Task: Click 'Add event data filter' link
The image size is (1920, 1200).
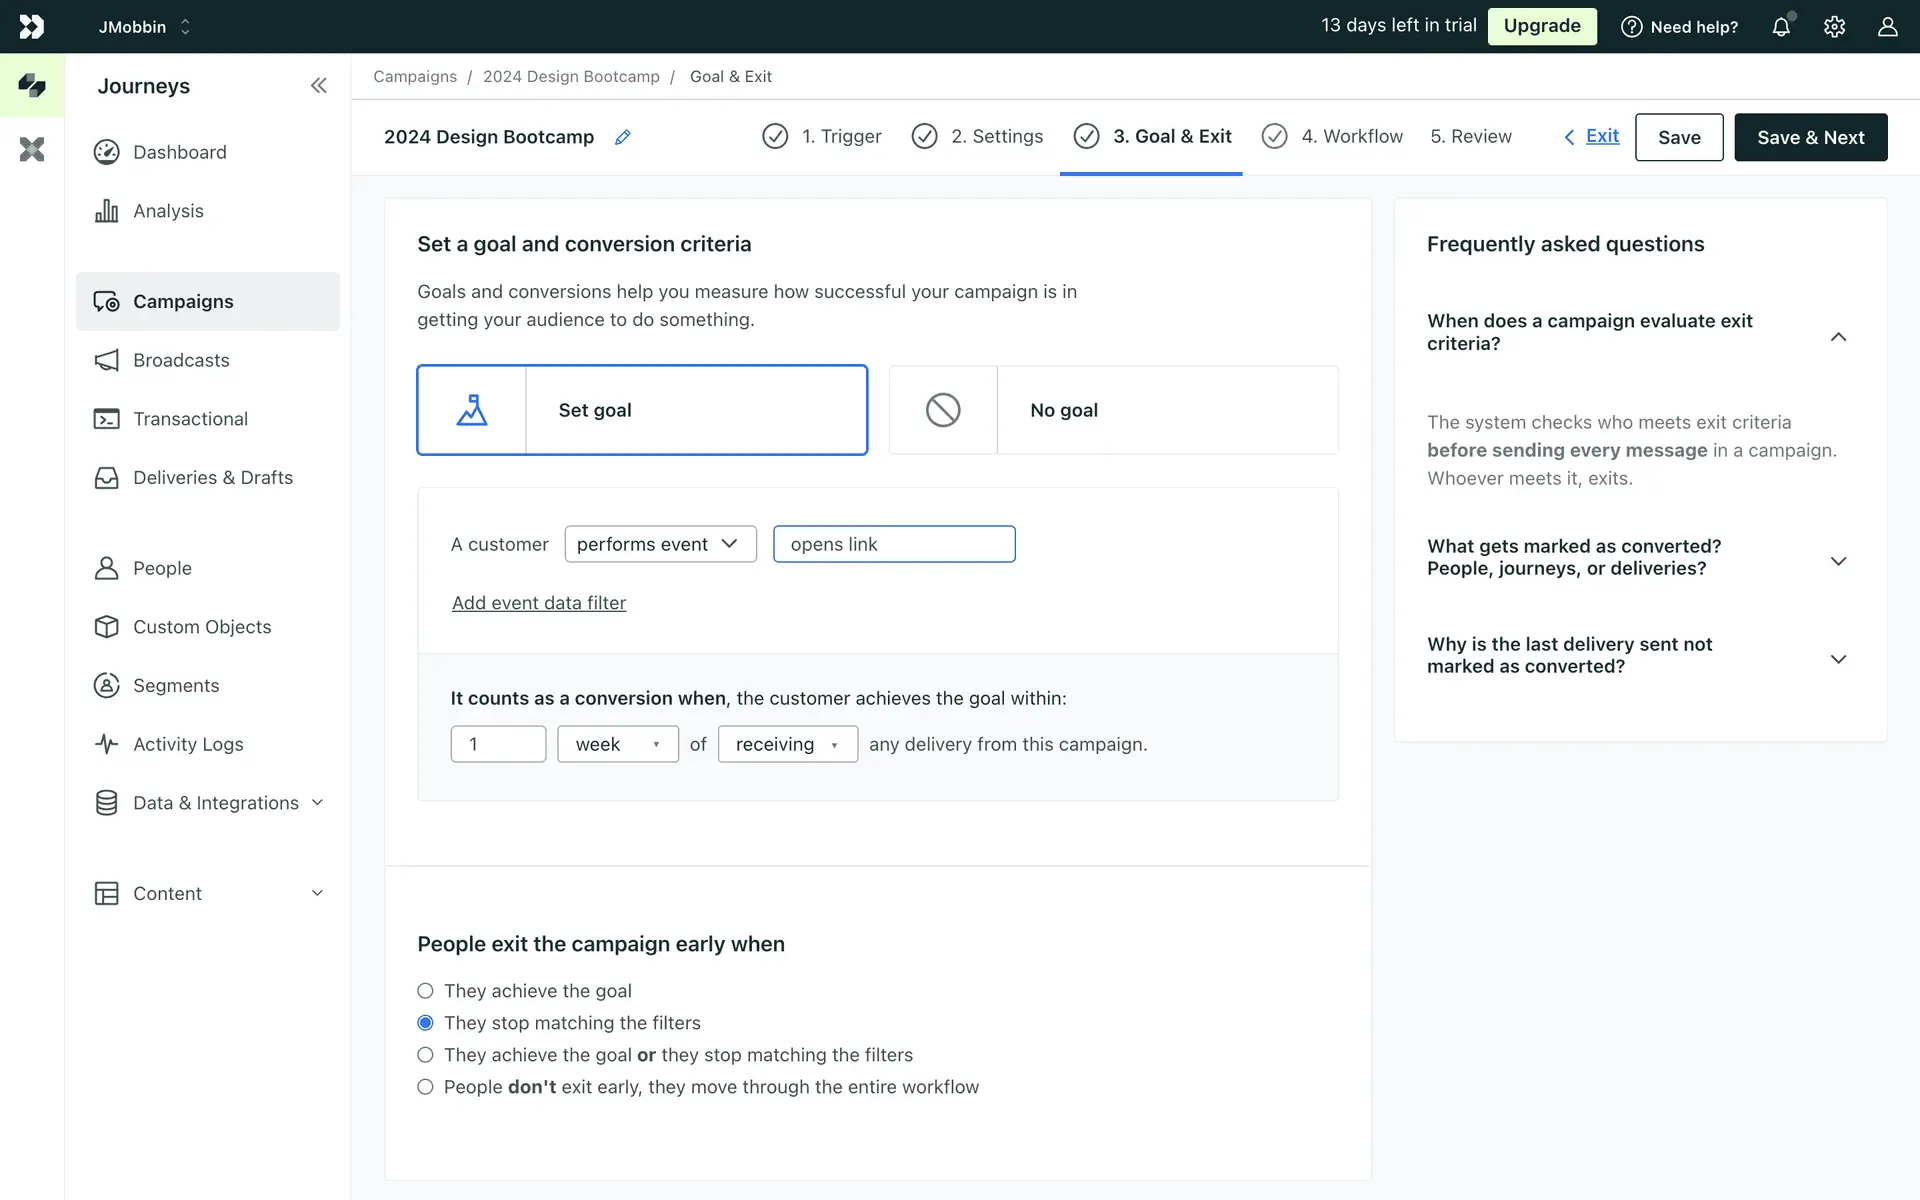Action: click(x=539, y=603)
